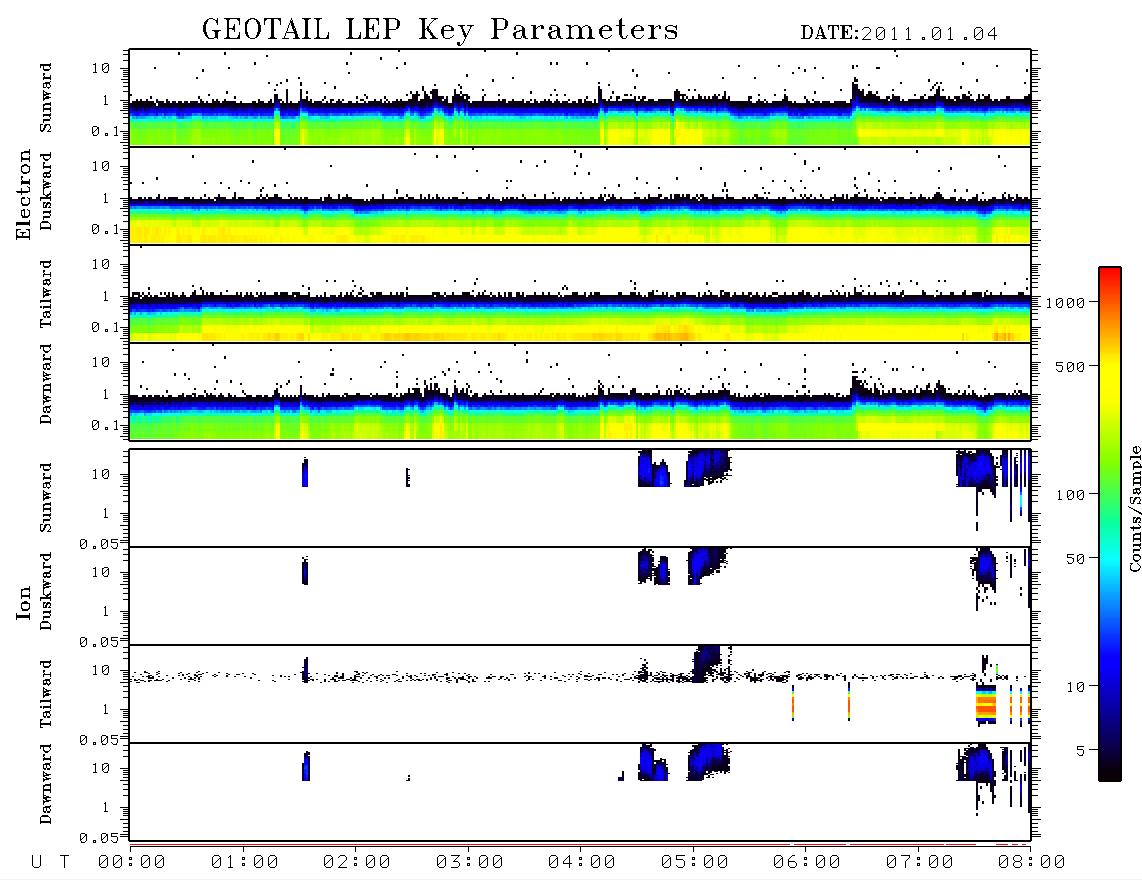Click the "5" color bar tick value

point(1081,751)
